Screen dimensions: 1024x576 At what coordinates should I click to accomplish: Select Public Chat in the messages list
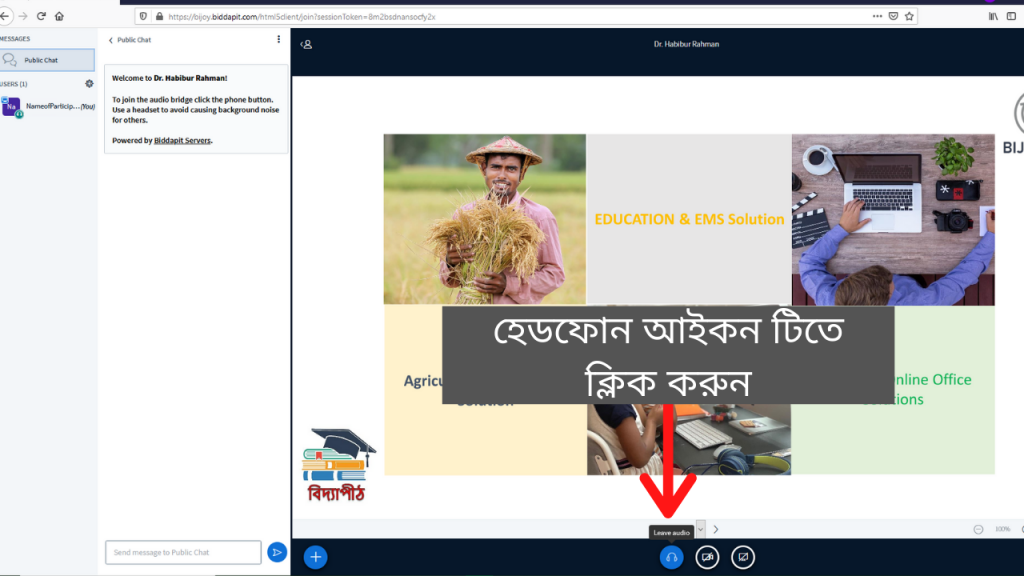click(x=47, y=60)
